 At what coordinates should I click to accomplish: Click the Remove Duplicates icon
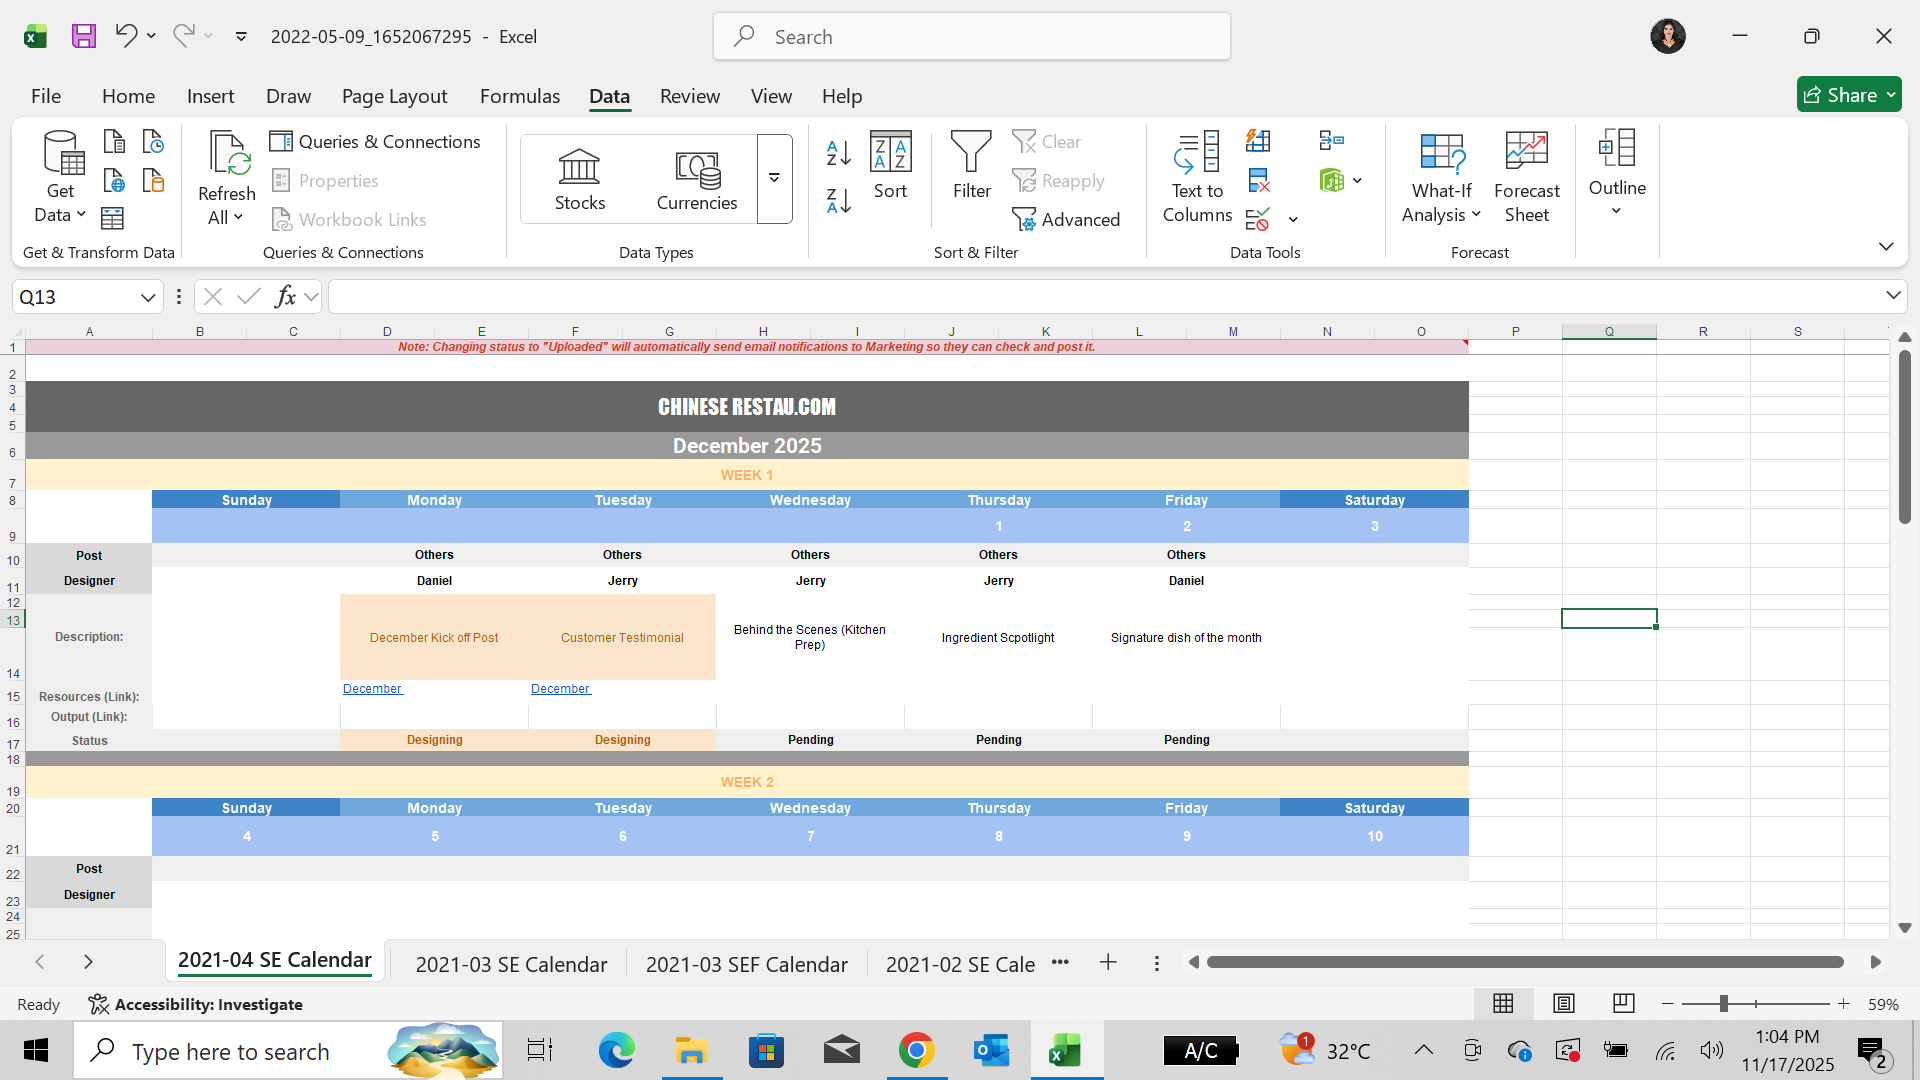tap(1259, 181)
